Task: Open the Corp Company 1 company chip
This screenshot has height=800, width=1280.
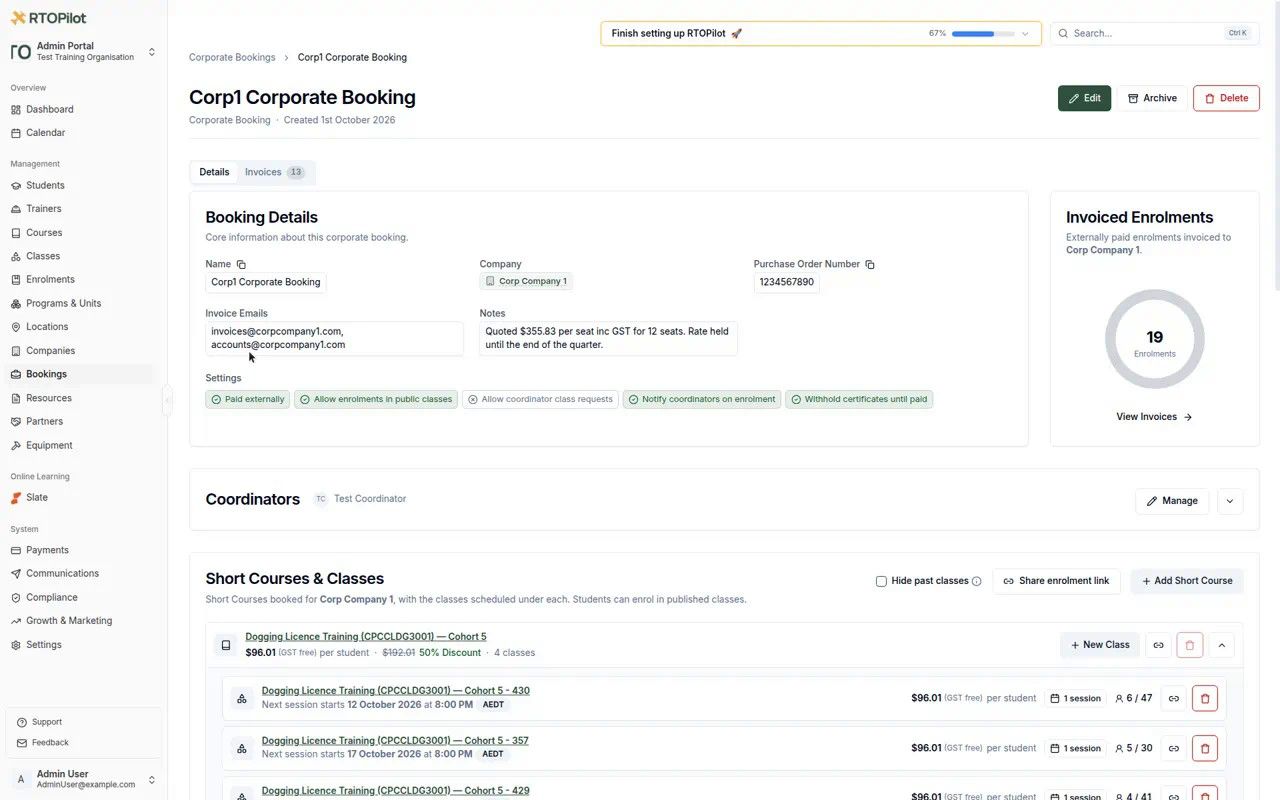Action: 526,282
